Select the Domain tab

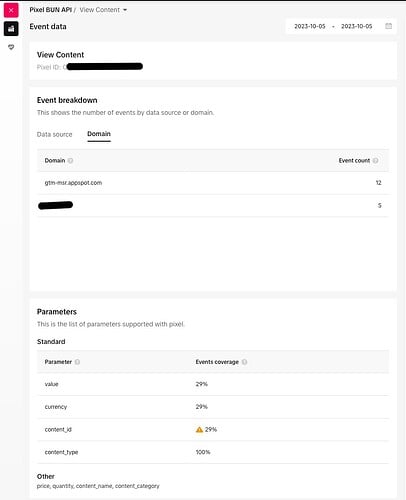coord(99,134)
